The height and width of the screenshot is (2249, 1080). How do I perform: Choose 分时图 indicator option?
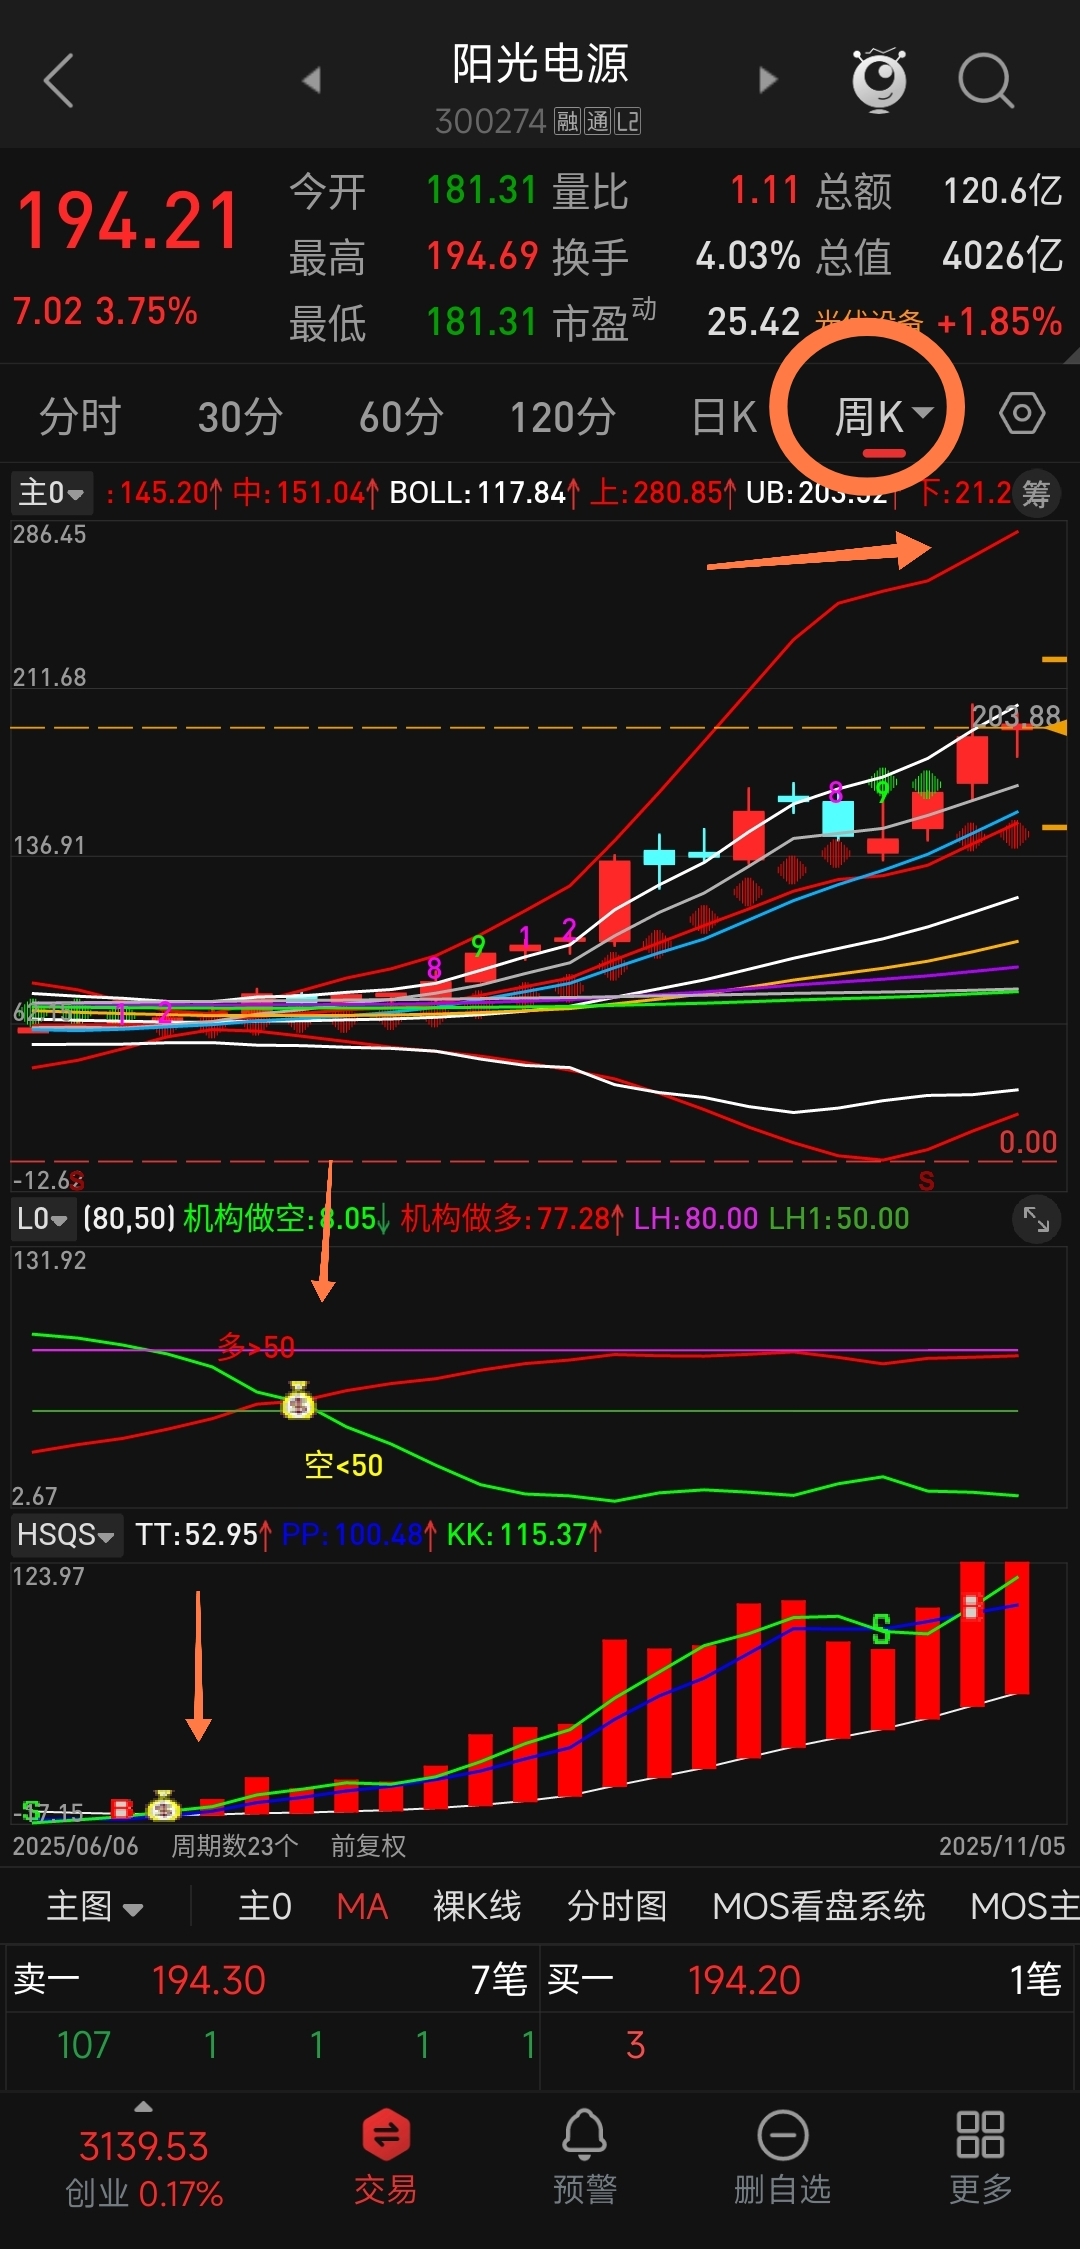click(617, 1906)
